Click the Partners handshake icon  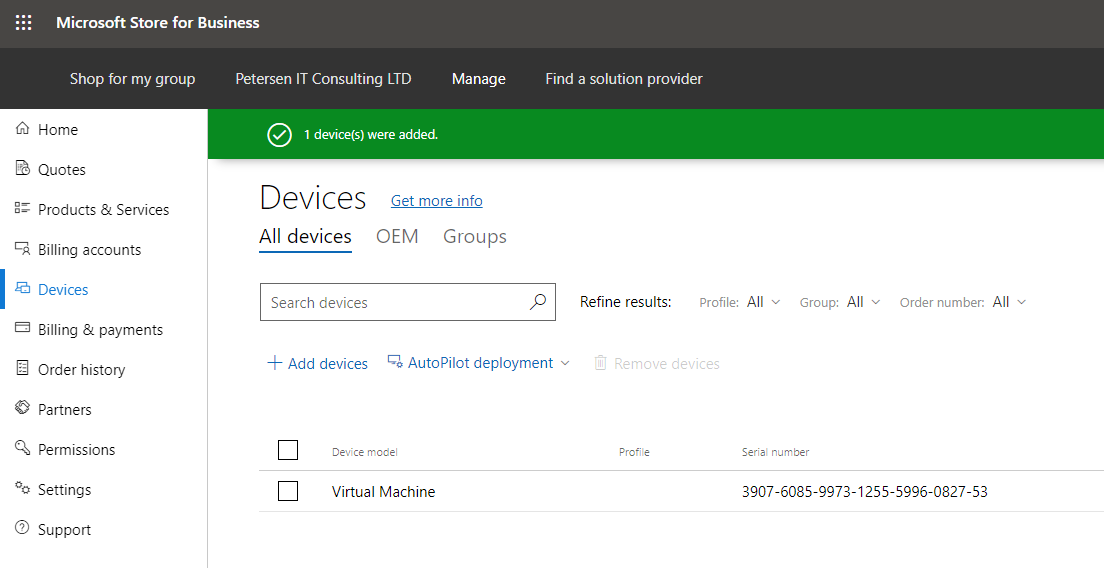point(23,408)
